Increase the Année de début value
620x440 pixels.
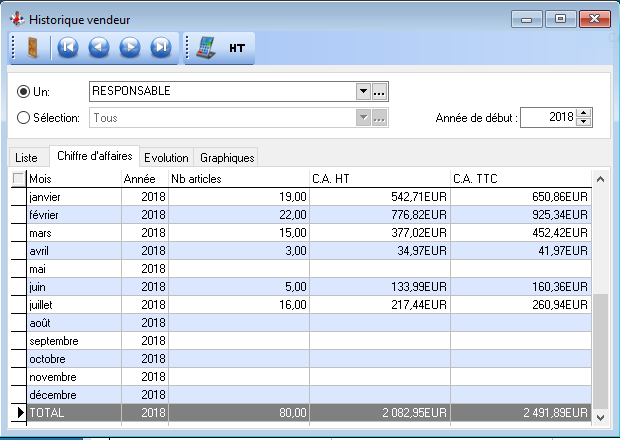click(x=585, y=113)
